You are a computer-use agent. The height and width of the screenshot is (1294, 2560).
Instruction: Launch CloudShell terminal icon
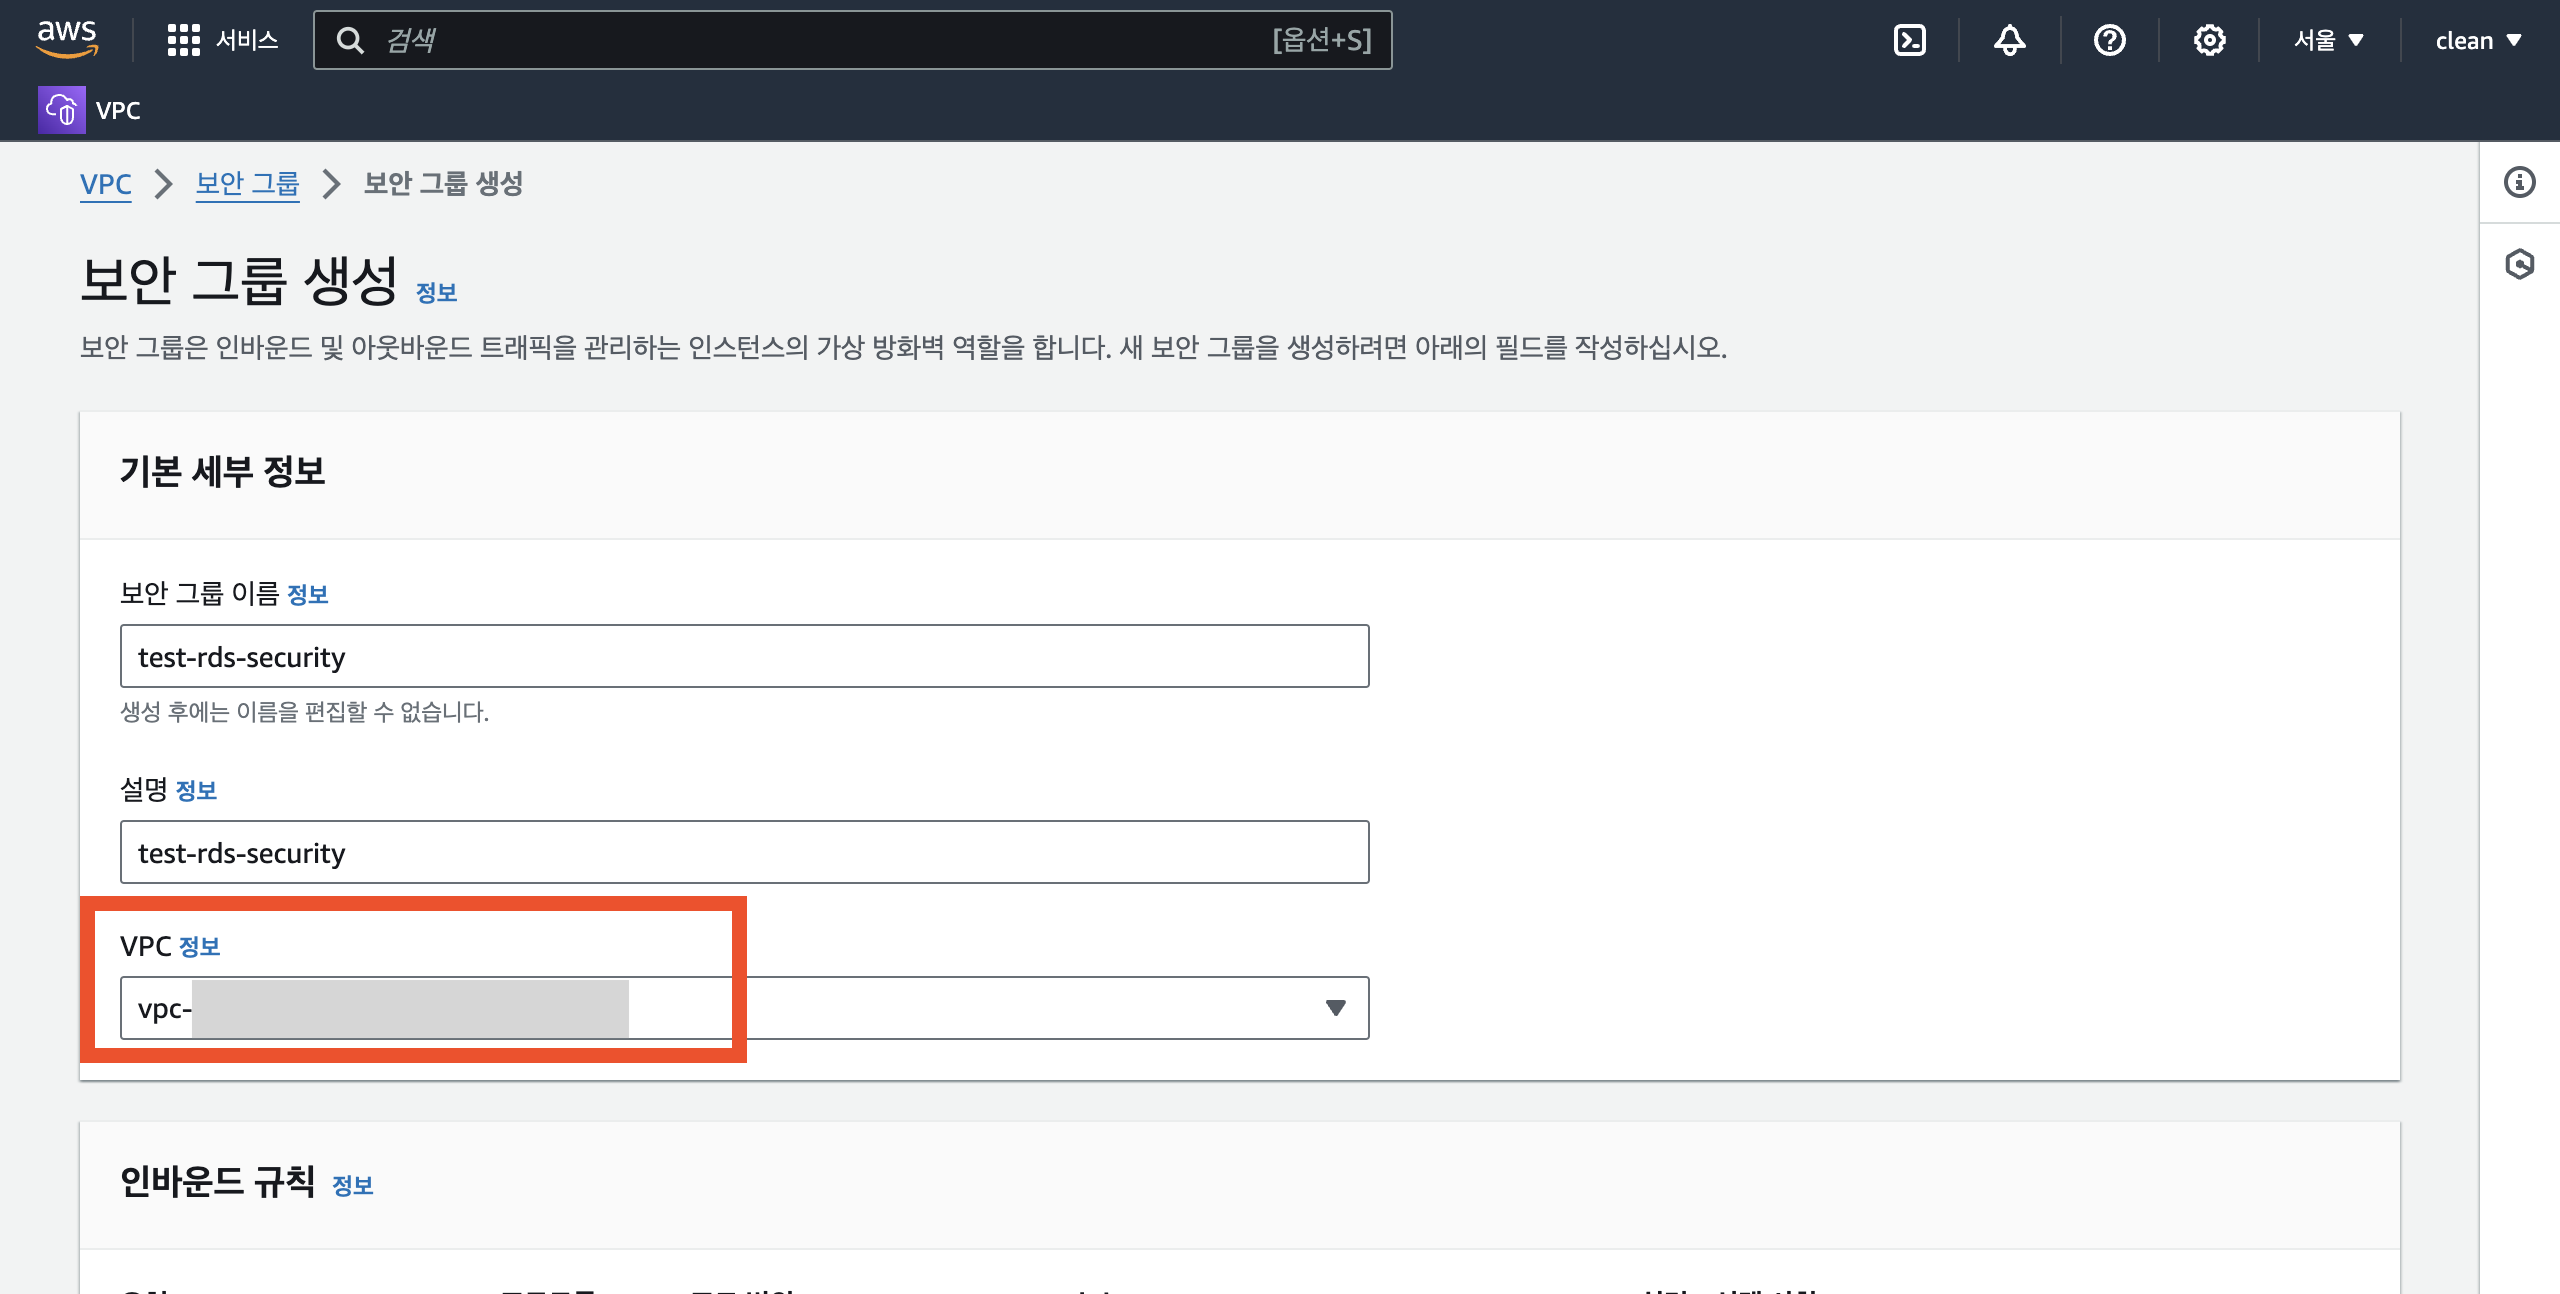pyautogui.click(x=1909, y=40)
